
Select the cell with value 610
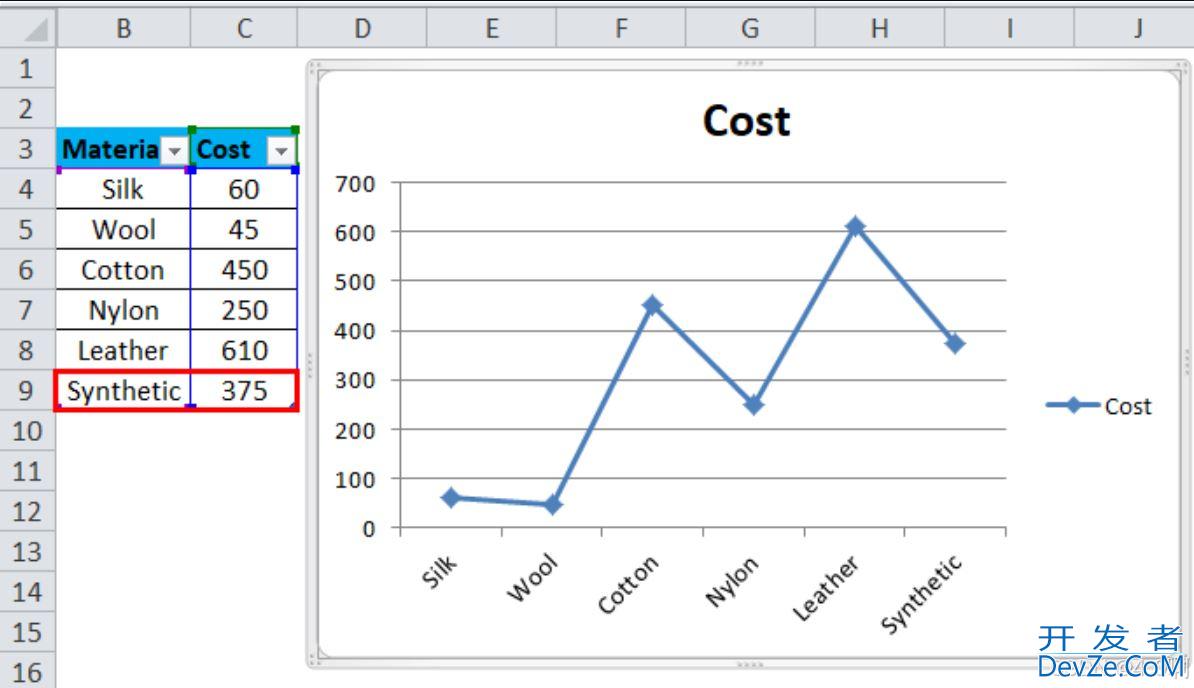(244, 351)
